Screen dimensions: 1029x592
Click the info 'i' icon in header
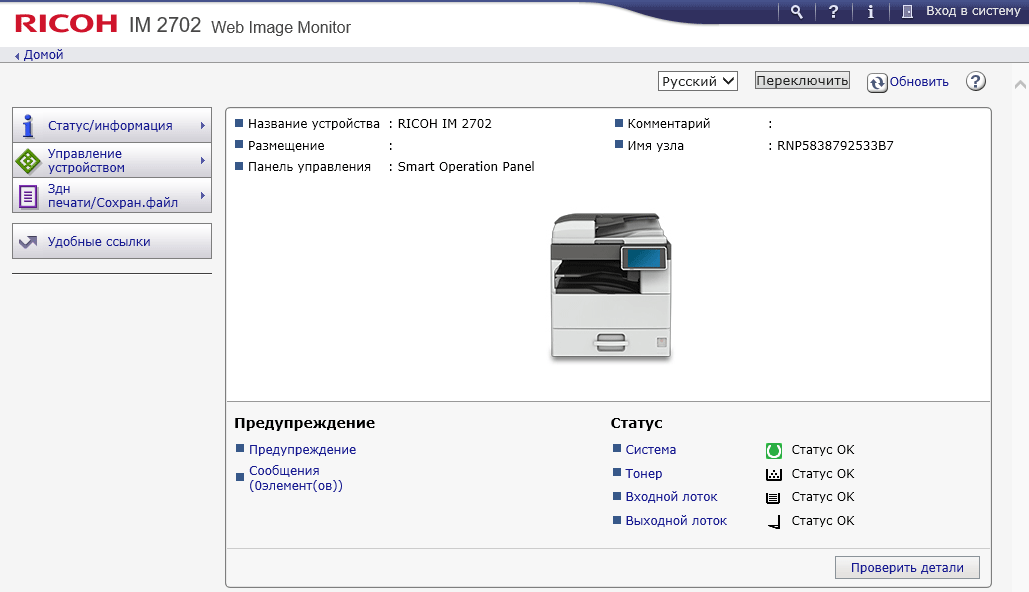(x=870, y=12)
